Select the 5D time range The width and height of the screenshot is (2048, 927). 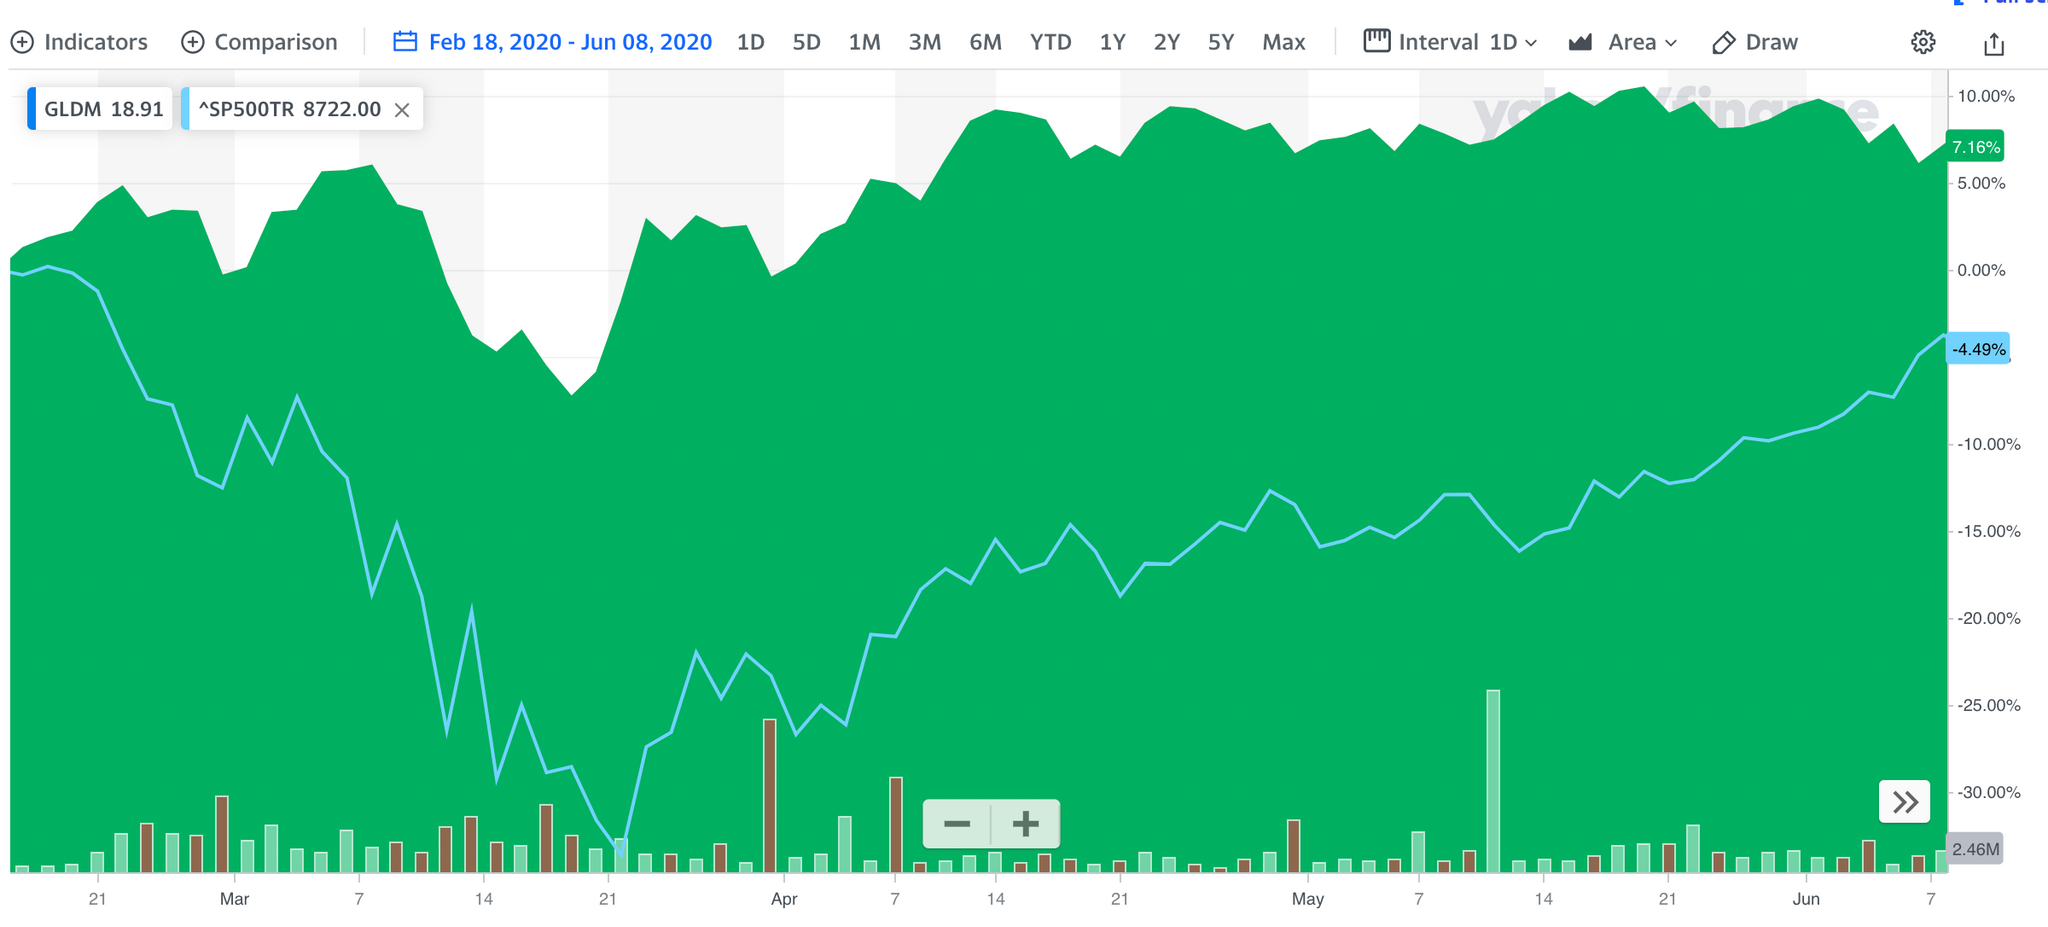(807, 42)
